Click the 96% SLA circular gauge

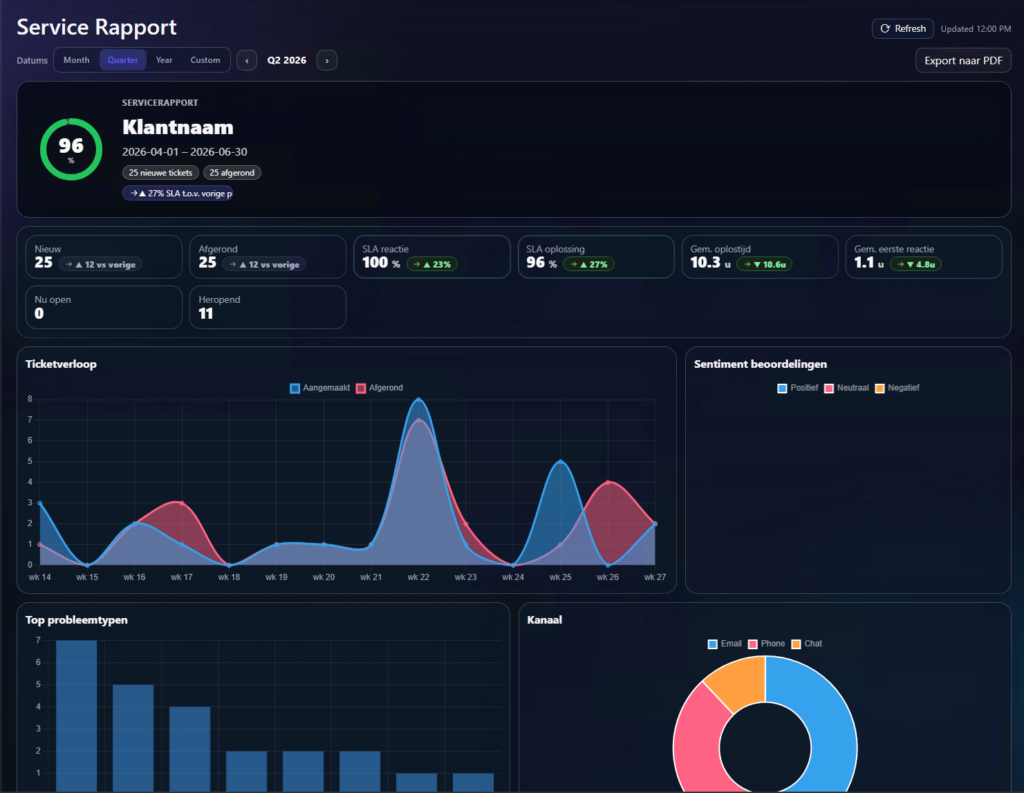71,150
